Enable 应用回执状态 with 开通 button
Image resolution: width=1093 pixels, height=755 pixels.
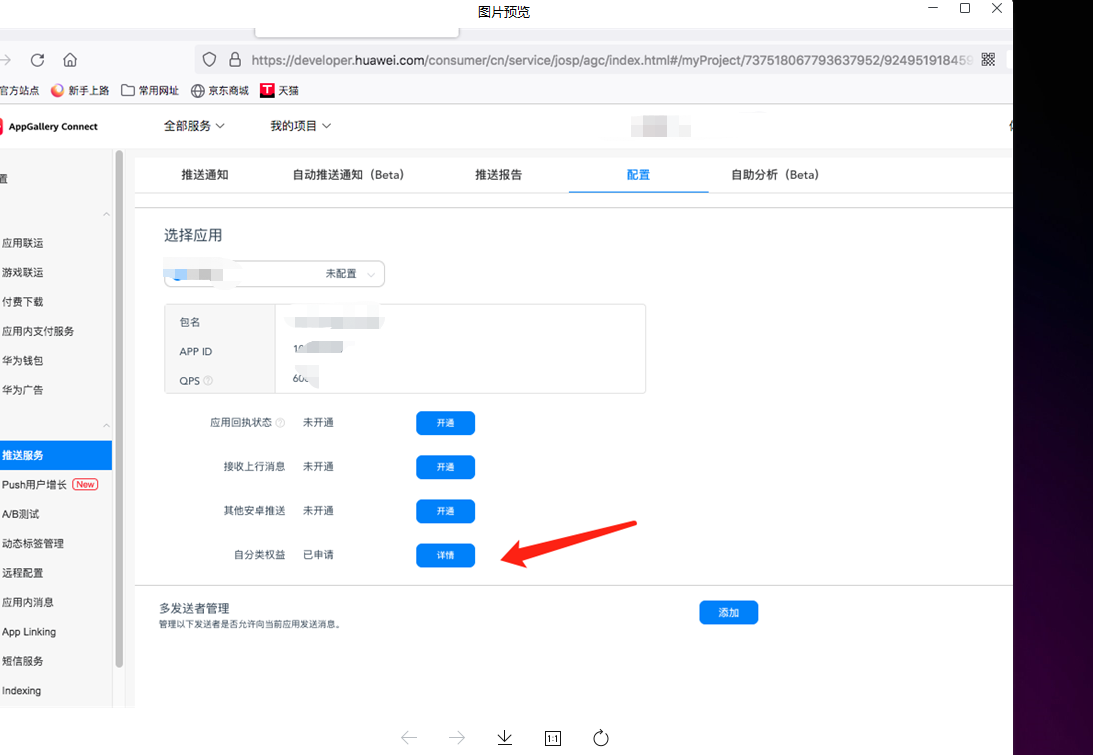tap(445, 423)
